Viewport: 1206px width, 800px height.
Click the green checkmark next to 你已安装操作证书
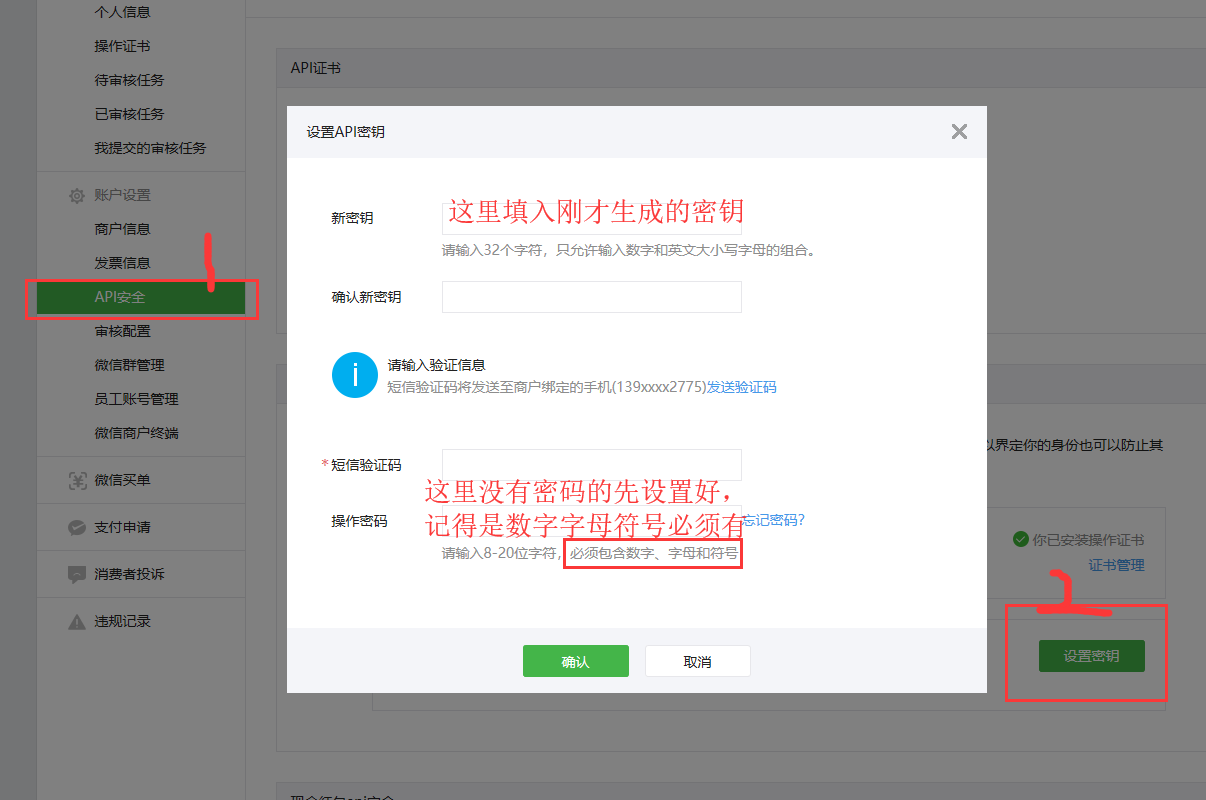point(1020,539)
